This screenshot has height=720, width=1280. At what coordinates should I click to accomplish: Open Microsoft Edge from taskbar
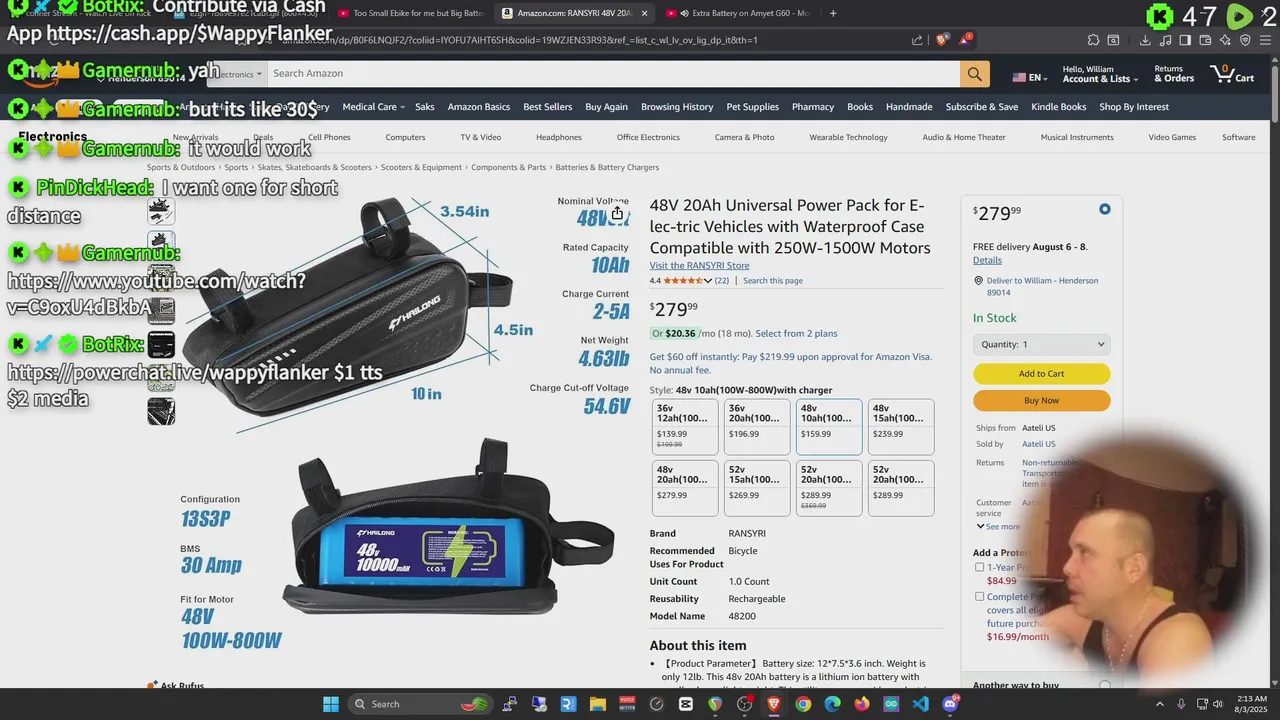click(x=832, y=704)
